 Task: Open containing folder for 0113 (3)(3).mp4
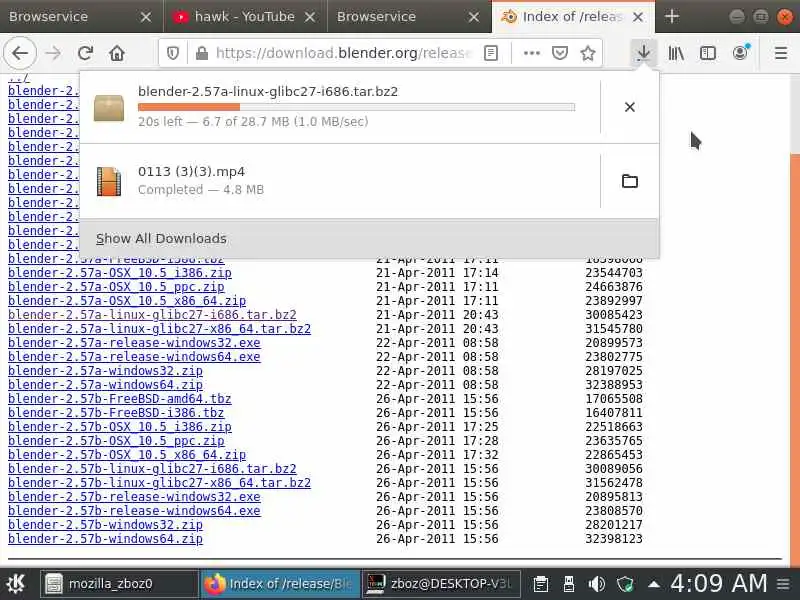[630, 181]
